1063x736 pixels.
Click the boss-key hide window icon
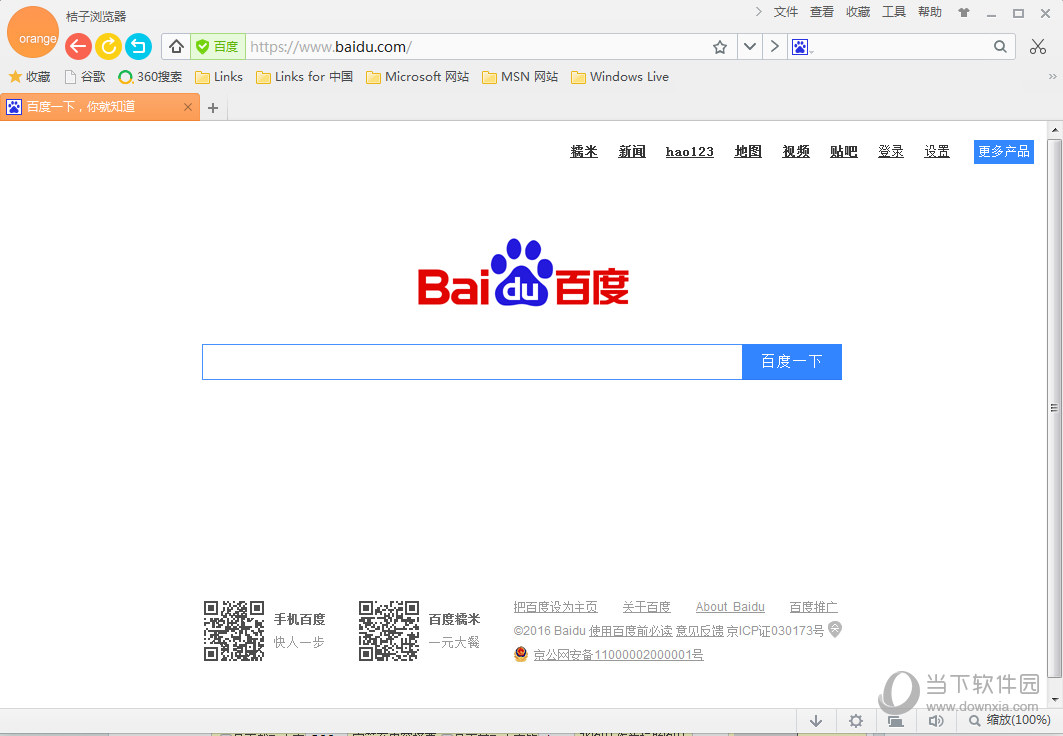coord(895,720)
